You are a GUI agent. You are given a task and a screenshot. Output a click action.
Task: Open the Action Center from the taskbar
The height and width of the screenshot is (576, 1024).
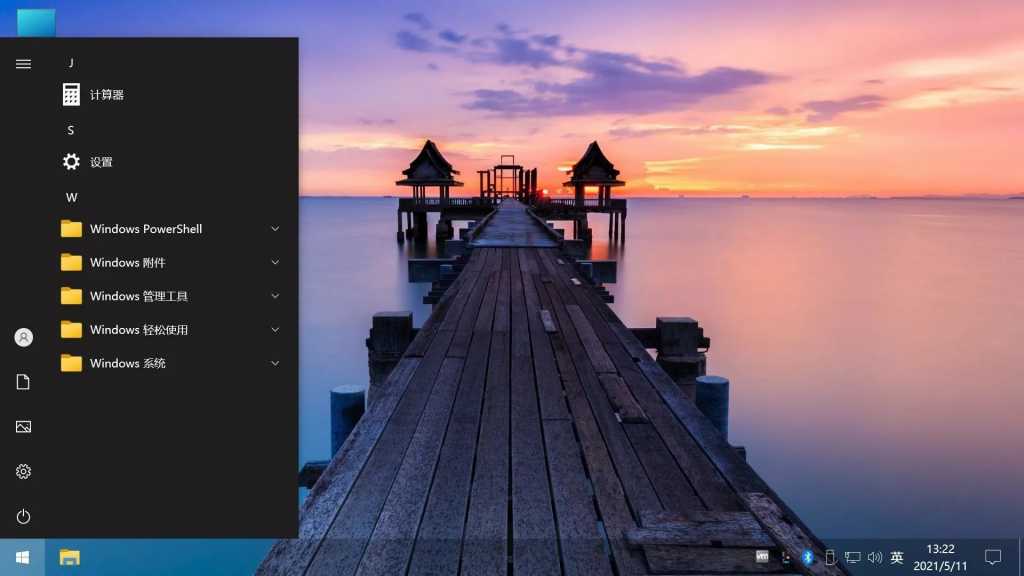pos(993,557)
